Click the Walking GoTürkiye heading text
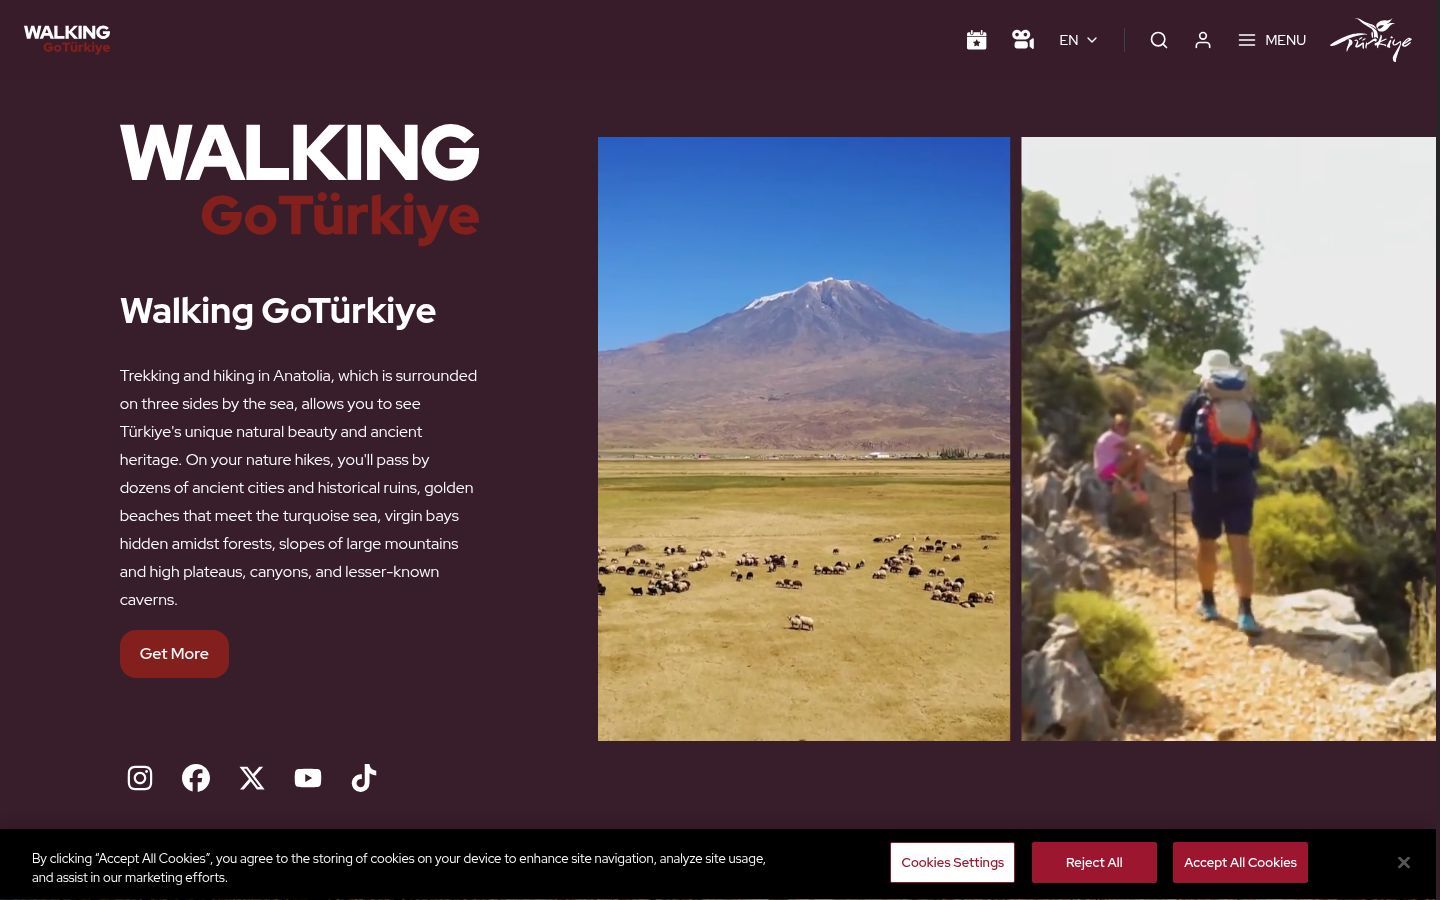Viewport: 1440px width, 900px height. [x=278, y=311]
